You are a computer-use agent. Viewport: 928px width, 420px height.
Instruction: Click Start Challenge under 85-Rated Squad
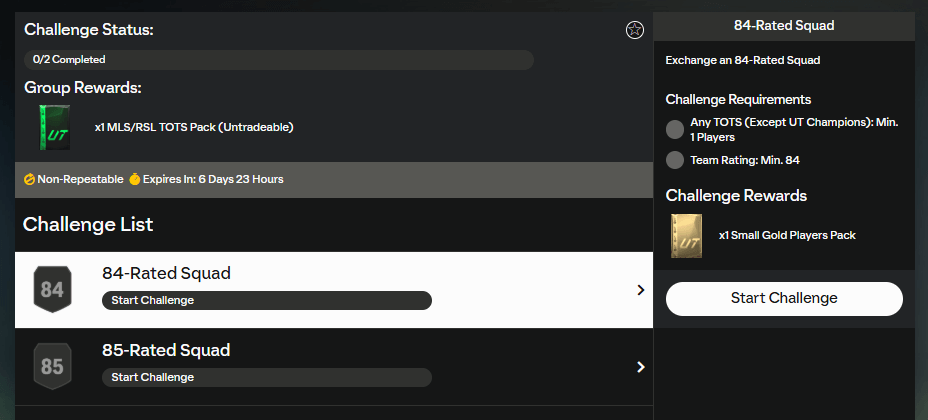pyautogui.click(x=266, y=377)
